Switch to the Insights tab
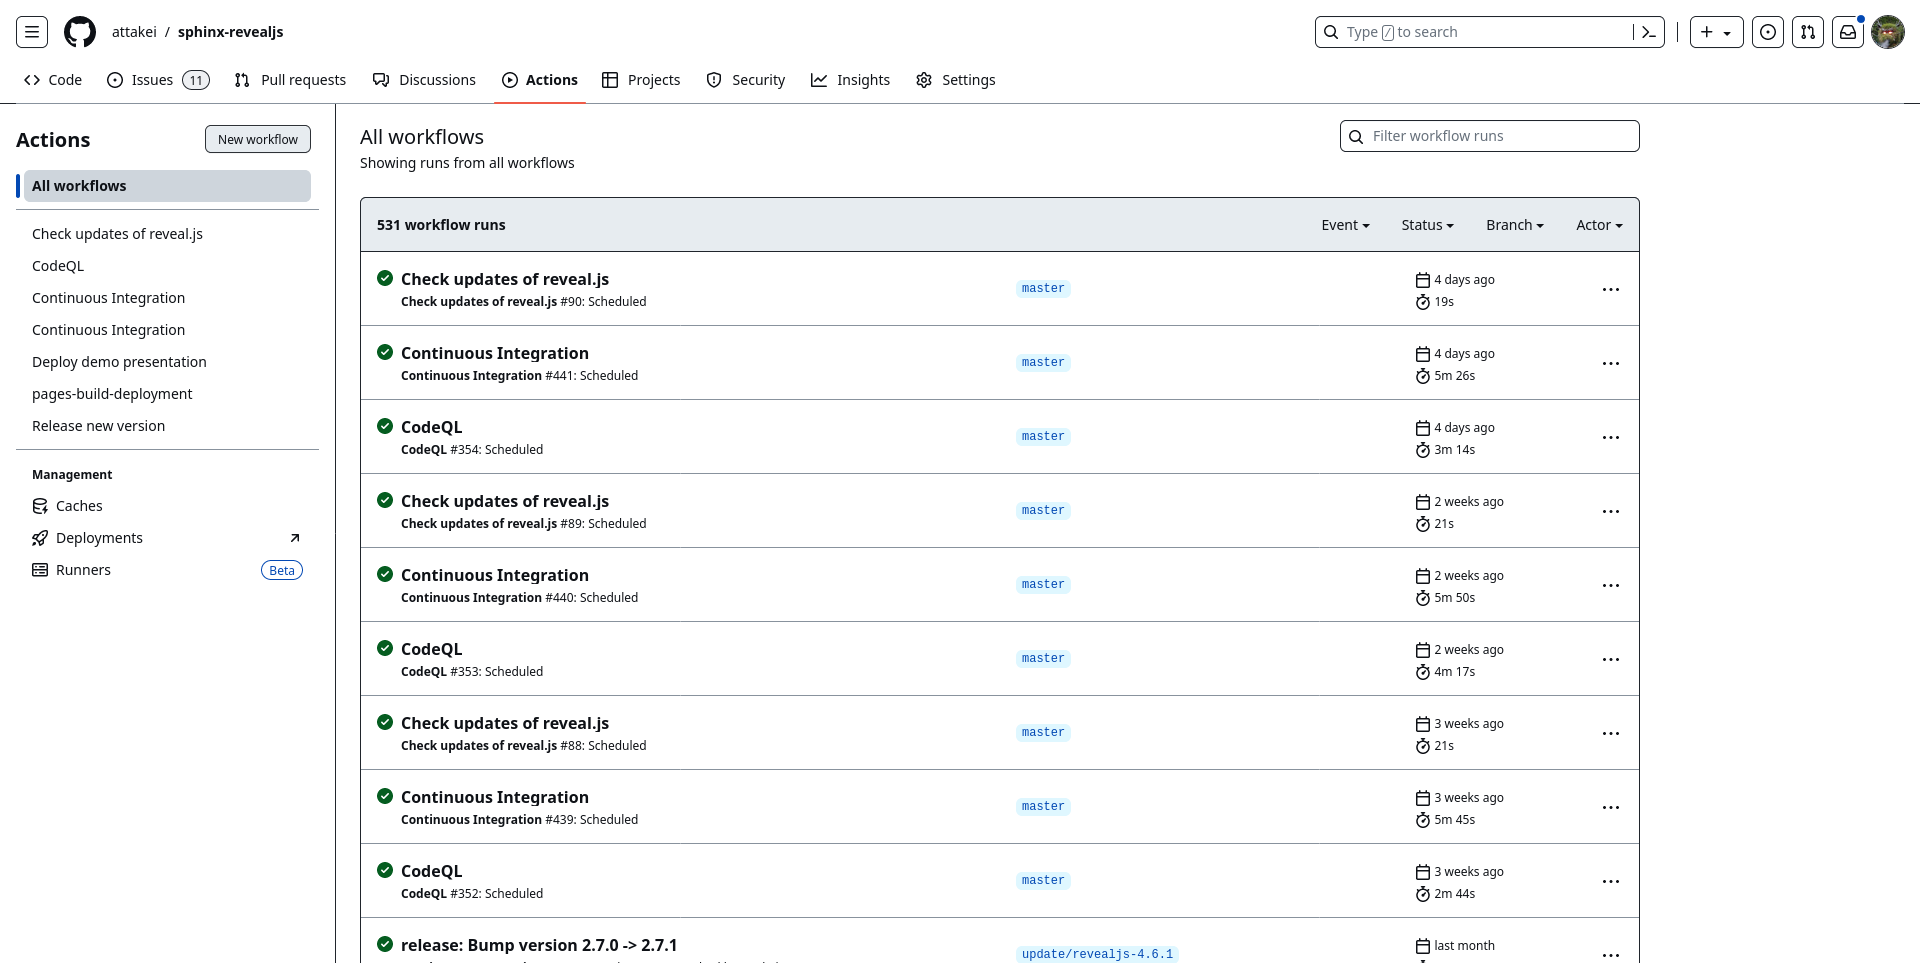Viewport: 1920px width, 963px height. click(850, 80)
